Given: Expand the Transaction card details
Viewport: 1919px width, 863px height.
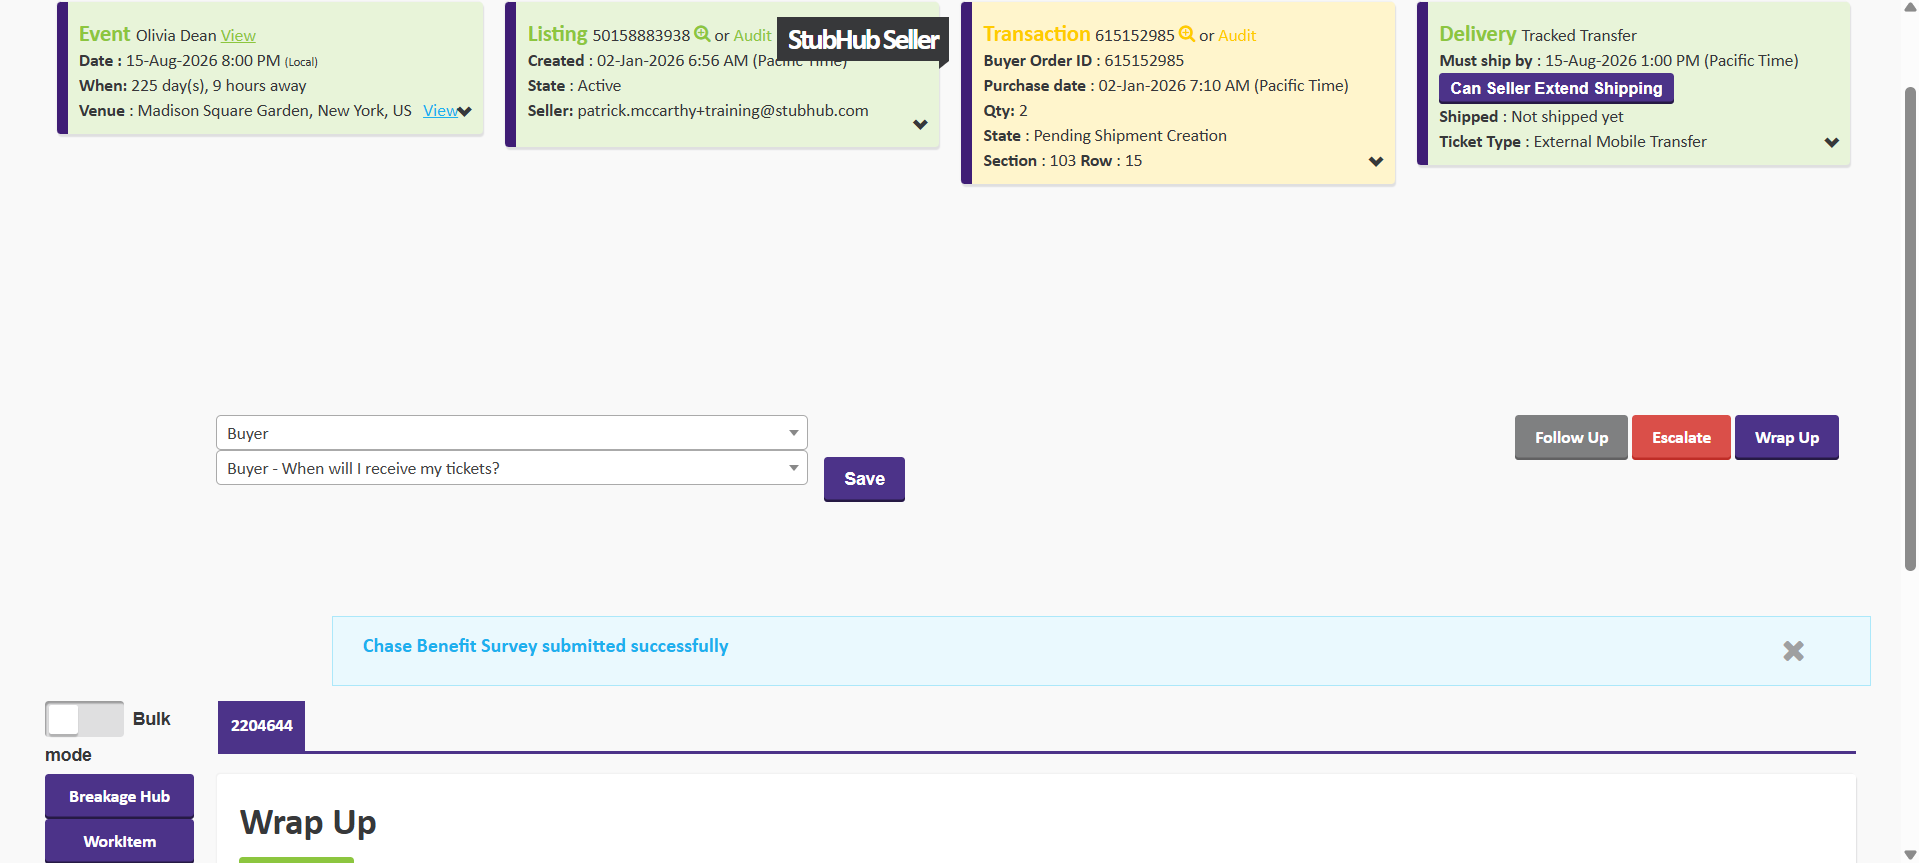Looking at the screenshot, I should (x=1376, y=162).
